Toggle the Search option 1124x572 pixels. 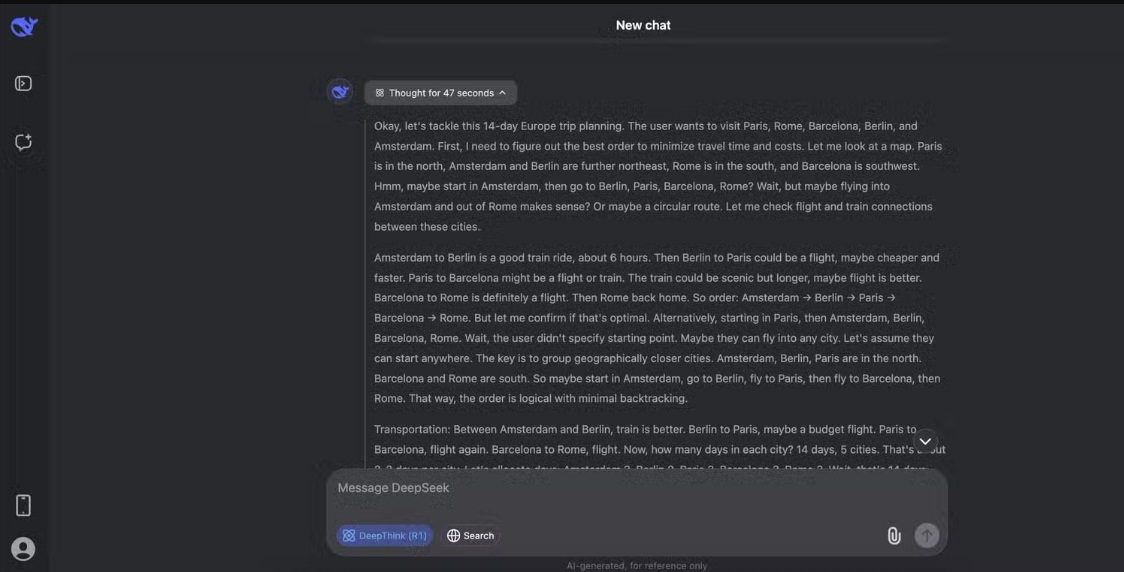[x=471, y=536]
